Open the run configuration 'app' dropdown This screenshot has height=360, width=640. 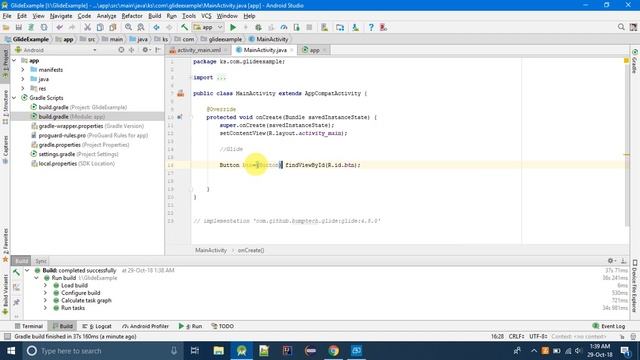pyautogui.click(x=208, y=27)
